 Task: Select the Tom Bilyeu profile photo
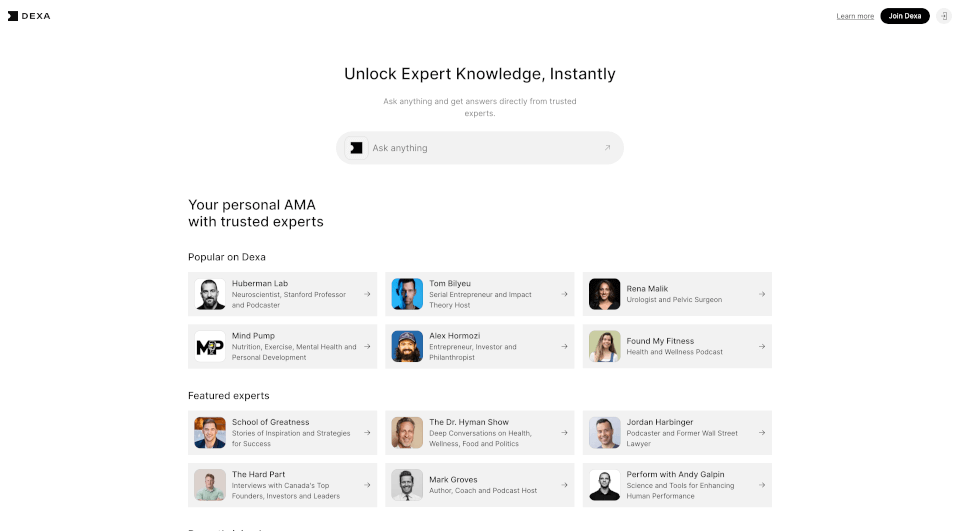[x=407, y=294]
